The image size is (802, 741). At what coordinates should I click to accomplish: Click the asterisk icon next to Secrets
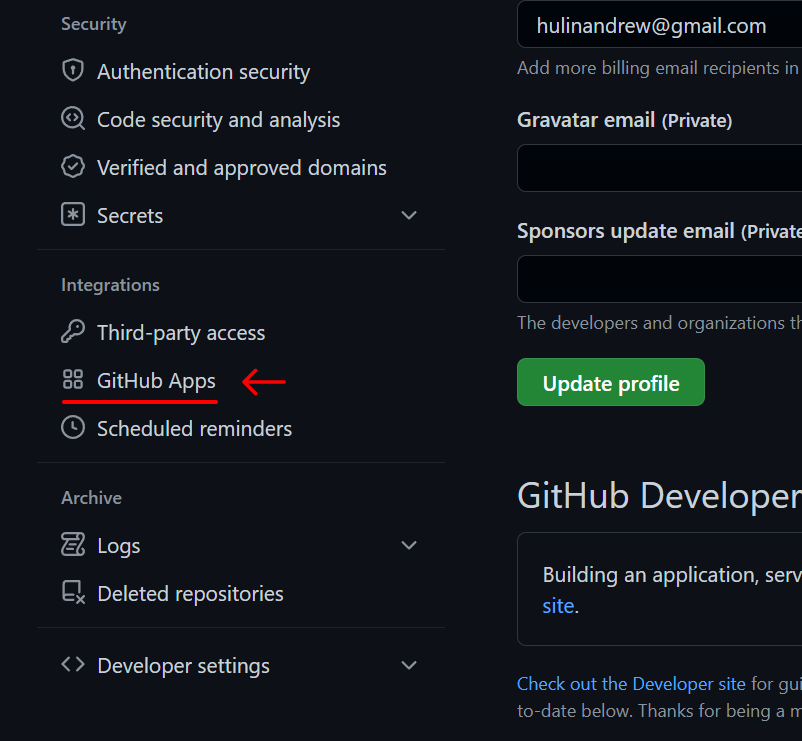(73, 215)
